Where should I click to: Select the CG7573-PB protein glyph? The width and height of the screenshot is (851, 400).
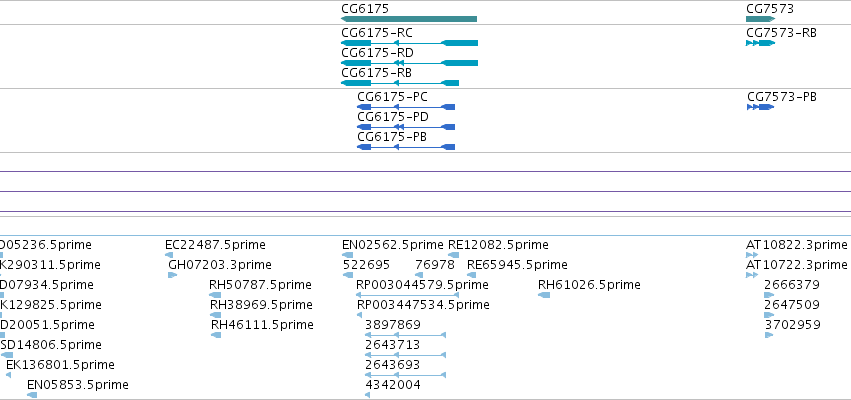point(760,107)
